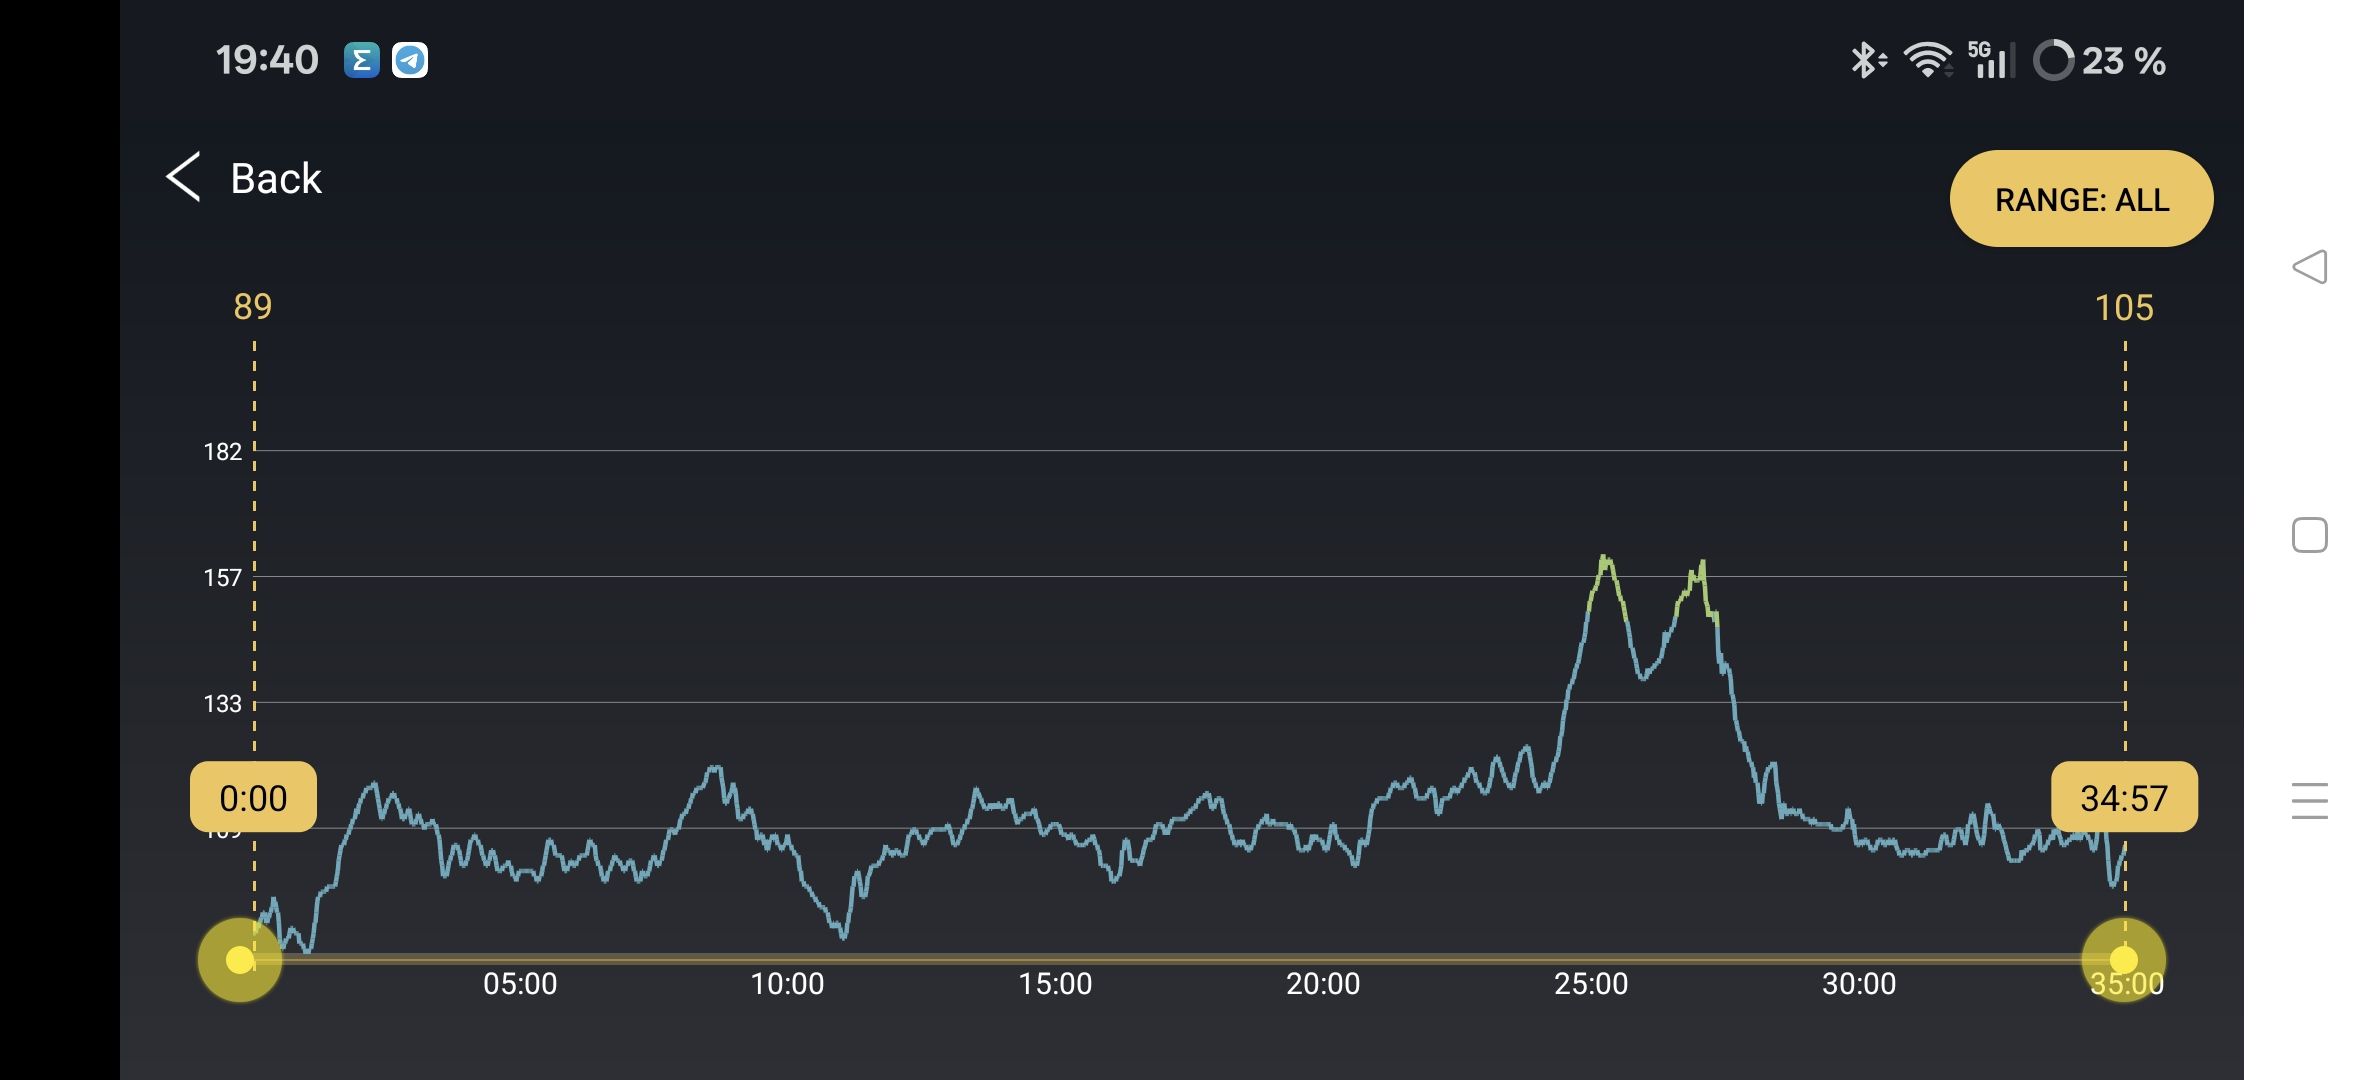Image resolution: width=2376 pixels, height=1080 pixels.
Task: Tap the battery ring indicator icon
Action: (x=2053, y=60)
